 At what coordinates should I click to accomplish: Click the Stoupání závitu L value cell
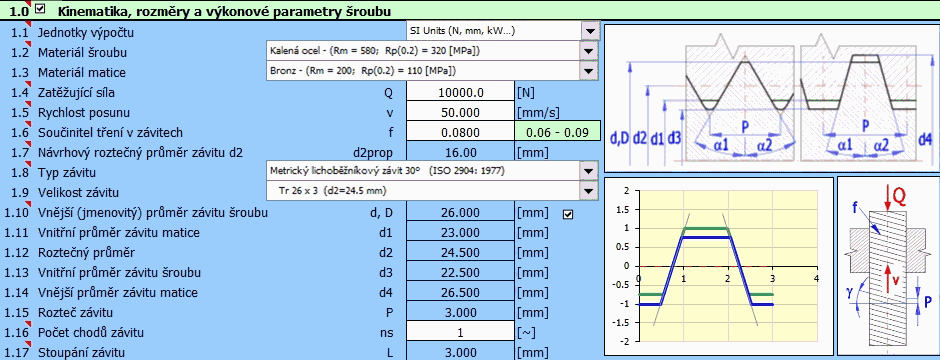(x=460, y=352)
